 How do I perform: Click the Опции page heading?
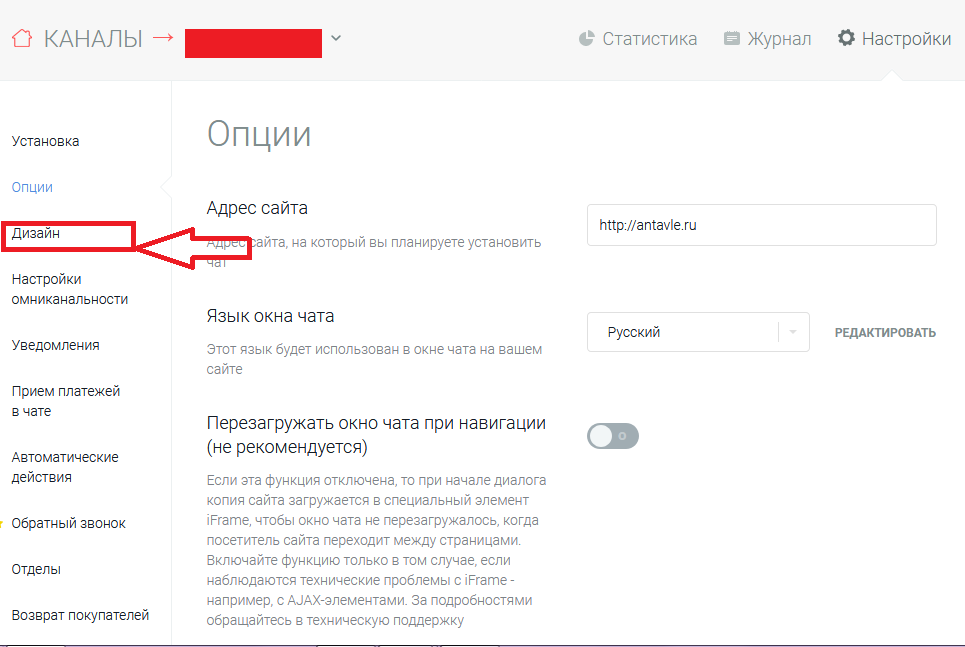[x=258, y=134]
